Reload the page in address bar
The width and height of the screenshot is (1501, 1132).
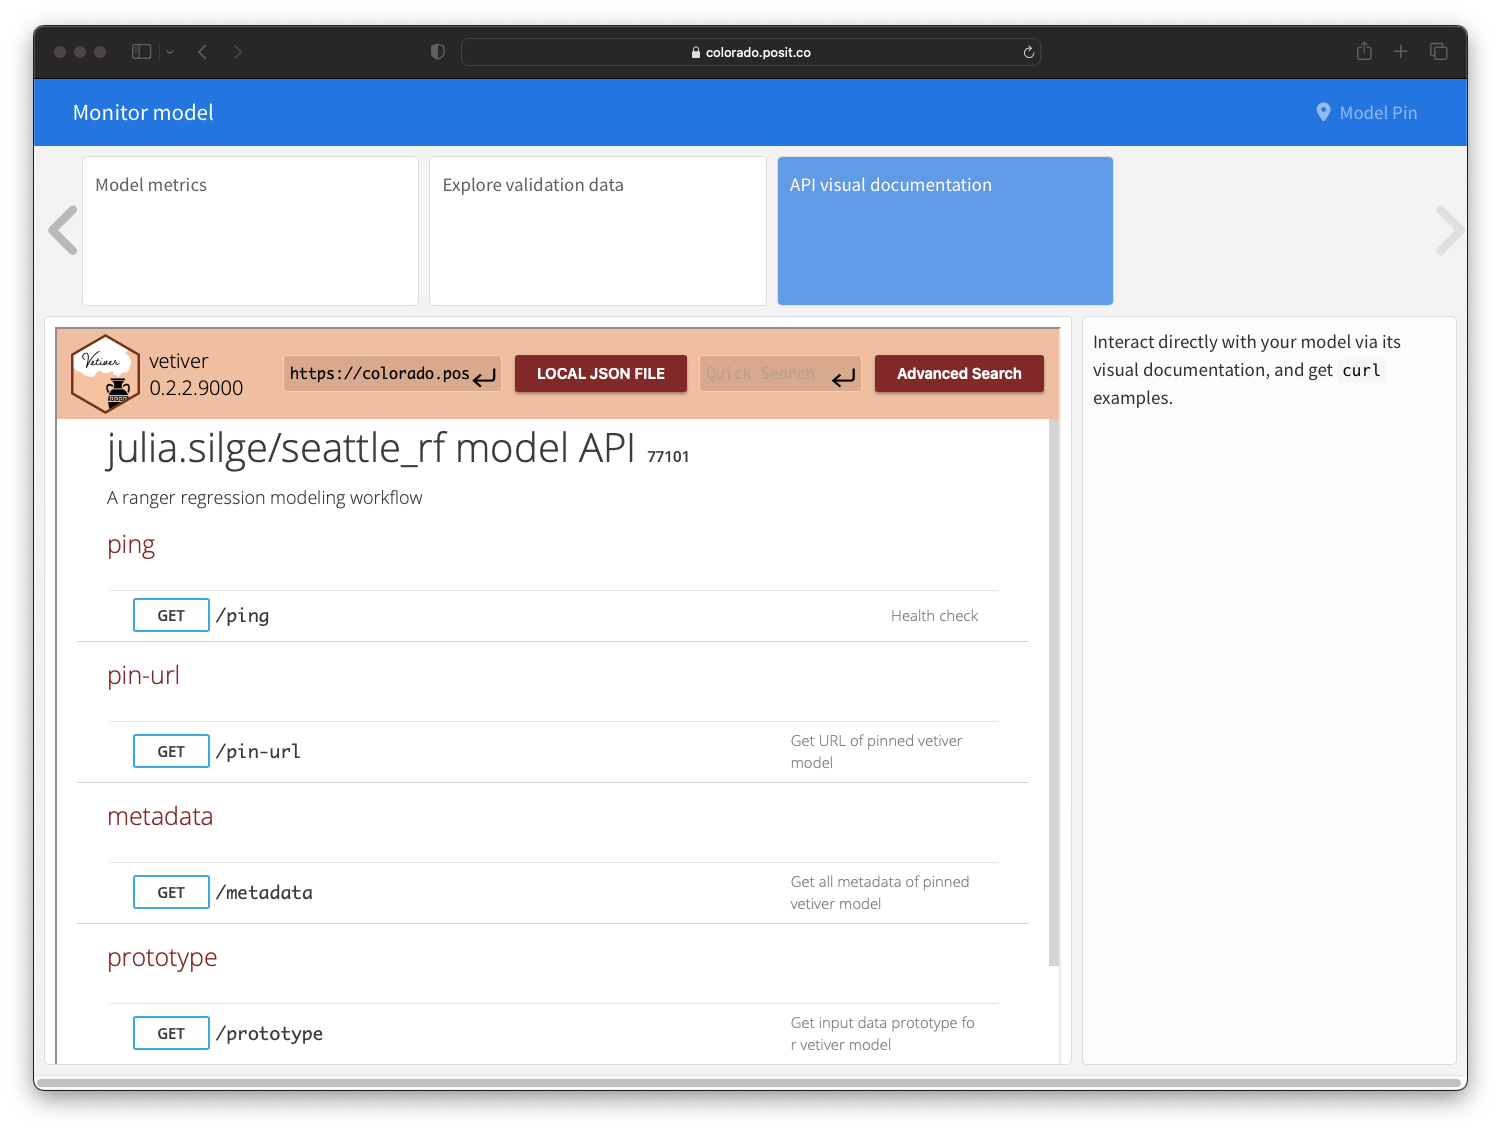(1028, 52)
